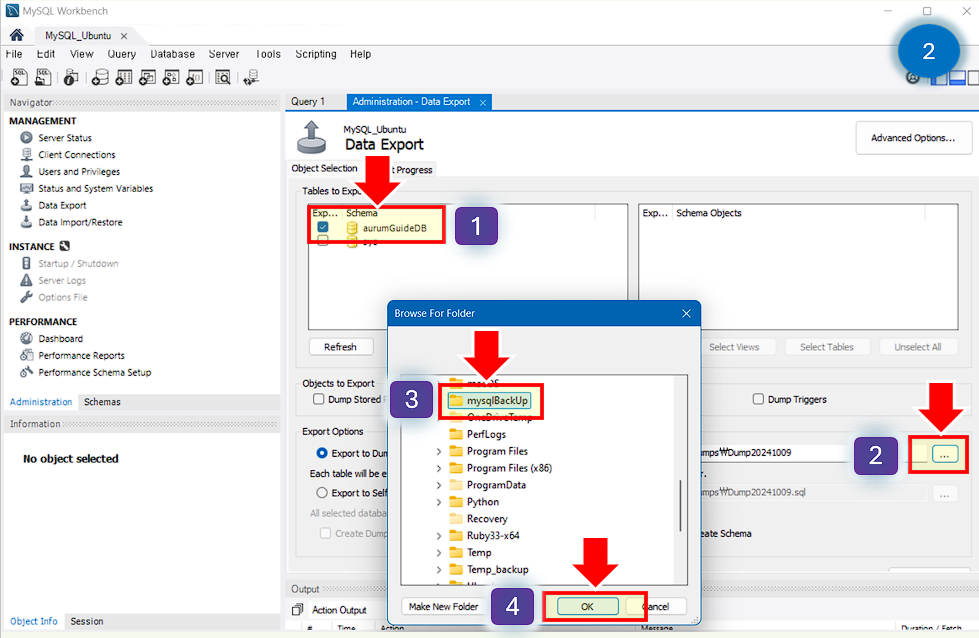This screenshot has height=638, width=979.
Task: Select the PerfLogs folder
Action: pyautogui.click(x=478, y=434)
